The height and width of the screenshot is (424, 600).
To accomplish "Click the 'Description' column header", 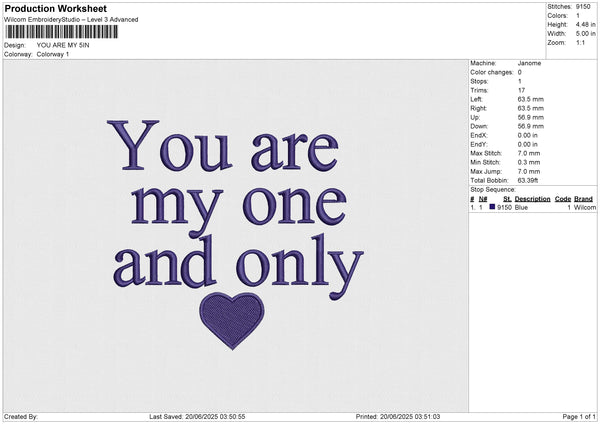I will (532, 198).
